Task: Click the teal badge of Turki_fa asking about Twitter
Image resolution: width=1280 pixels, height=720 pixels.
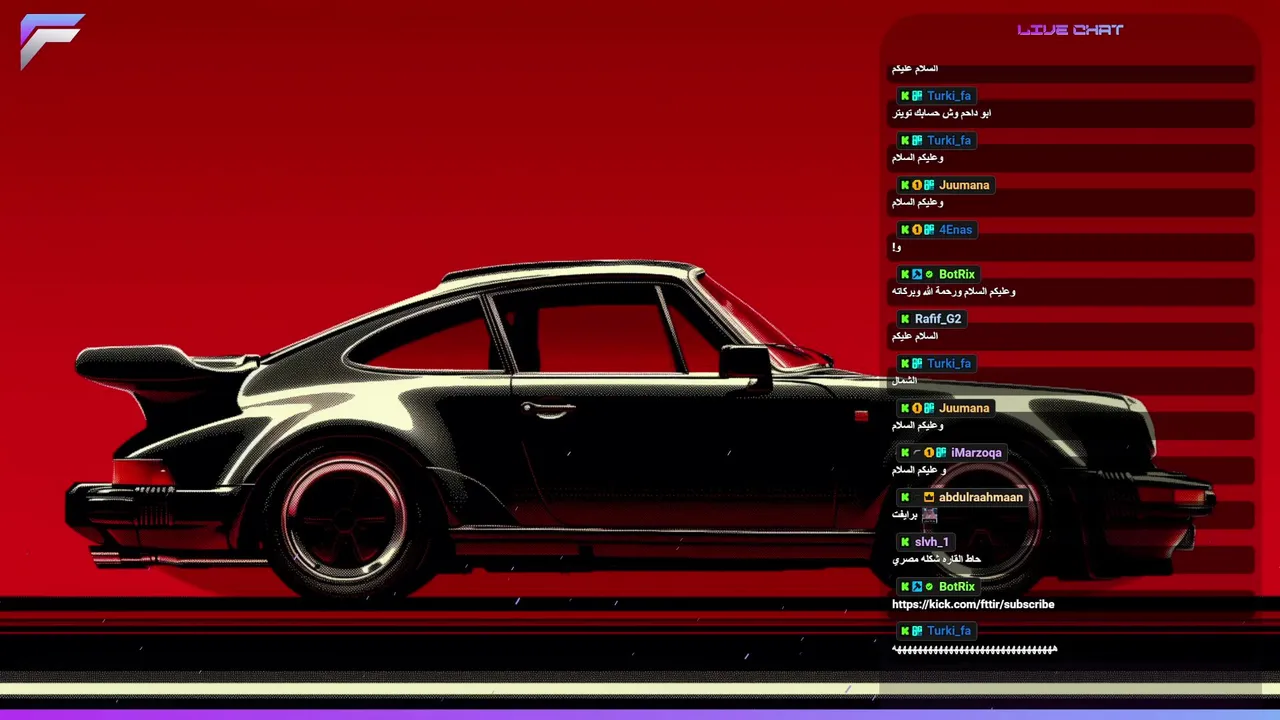Action: (917, 96)
